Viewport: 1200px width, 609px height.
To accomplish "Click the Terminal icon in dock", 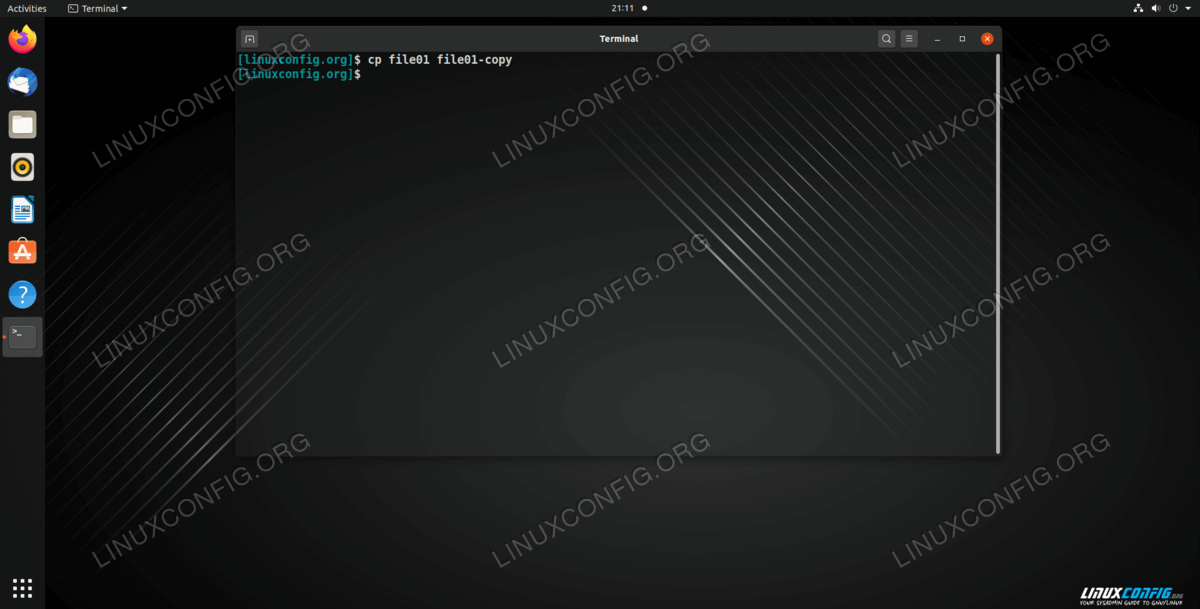I will [22, 337].
